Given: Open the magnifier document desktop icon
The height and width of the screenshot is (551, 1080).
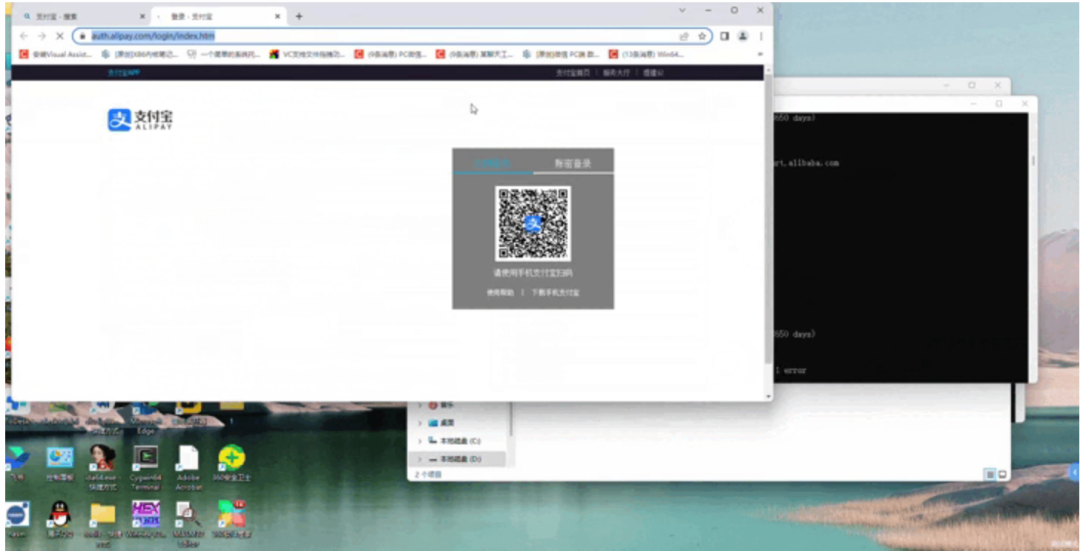Looking at the screenshot, I should 188,522.
